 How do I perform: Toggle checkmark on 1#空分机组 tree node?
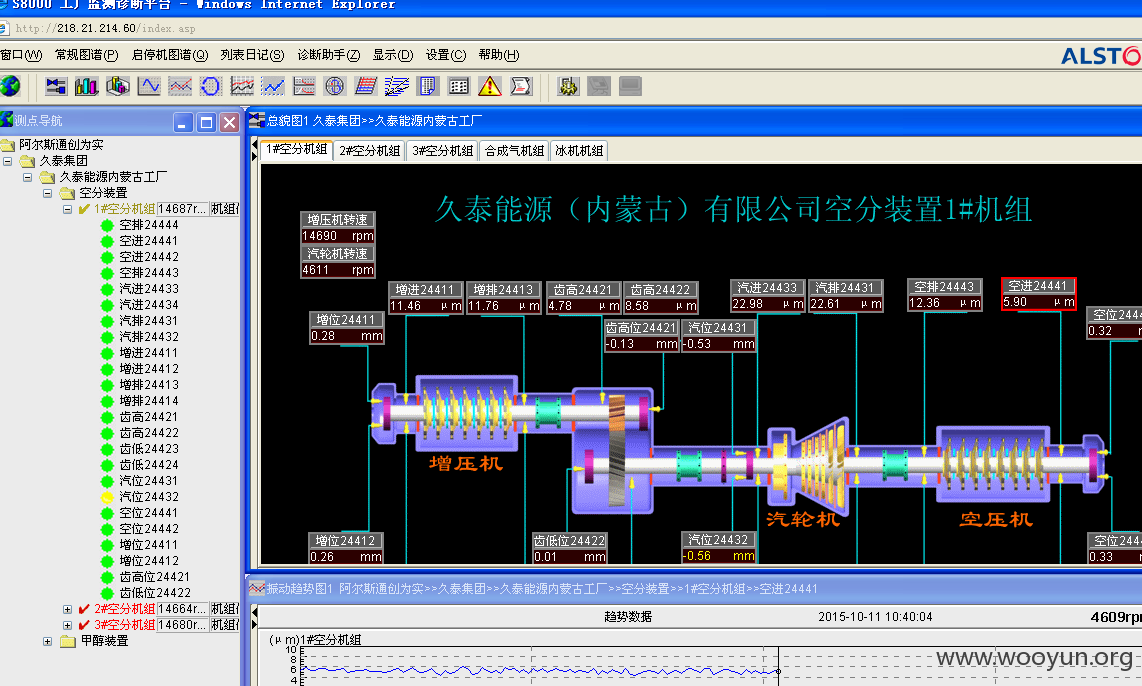coord(84,209)
